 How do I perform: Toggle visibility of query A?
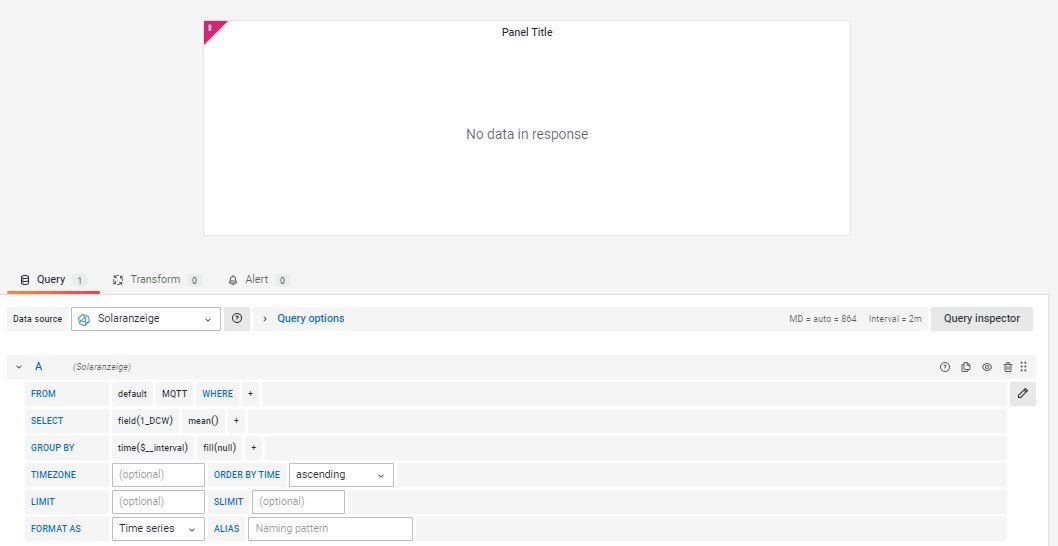pos(986,367)
